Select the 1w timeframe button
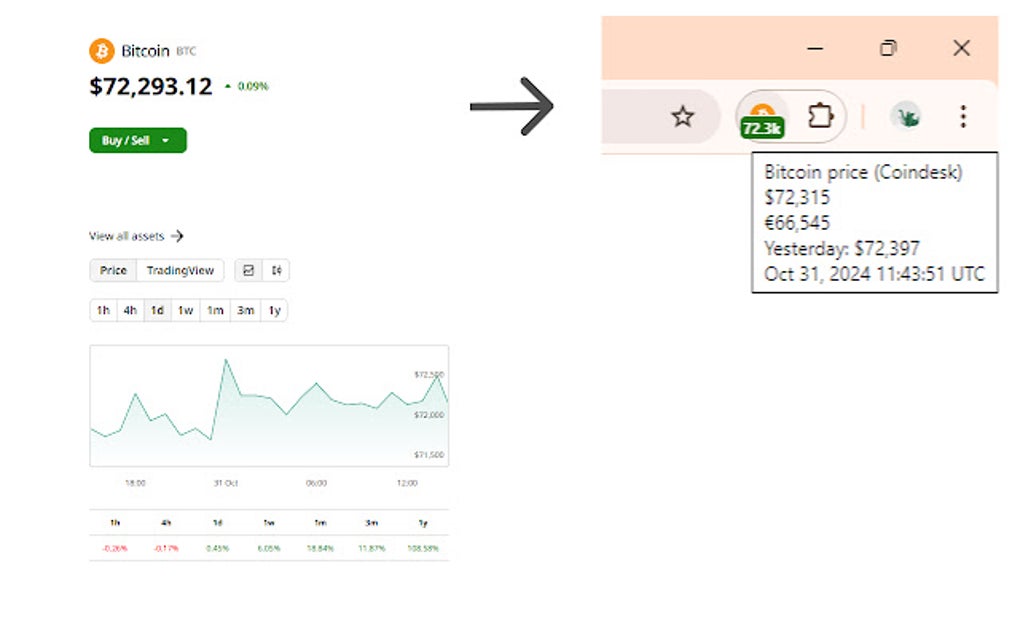Image resolution: width=1020 pixels, height=638 pixels. pyautogui.click(x=185, y=310)
